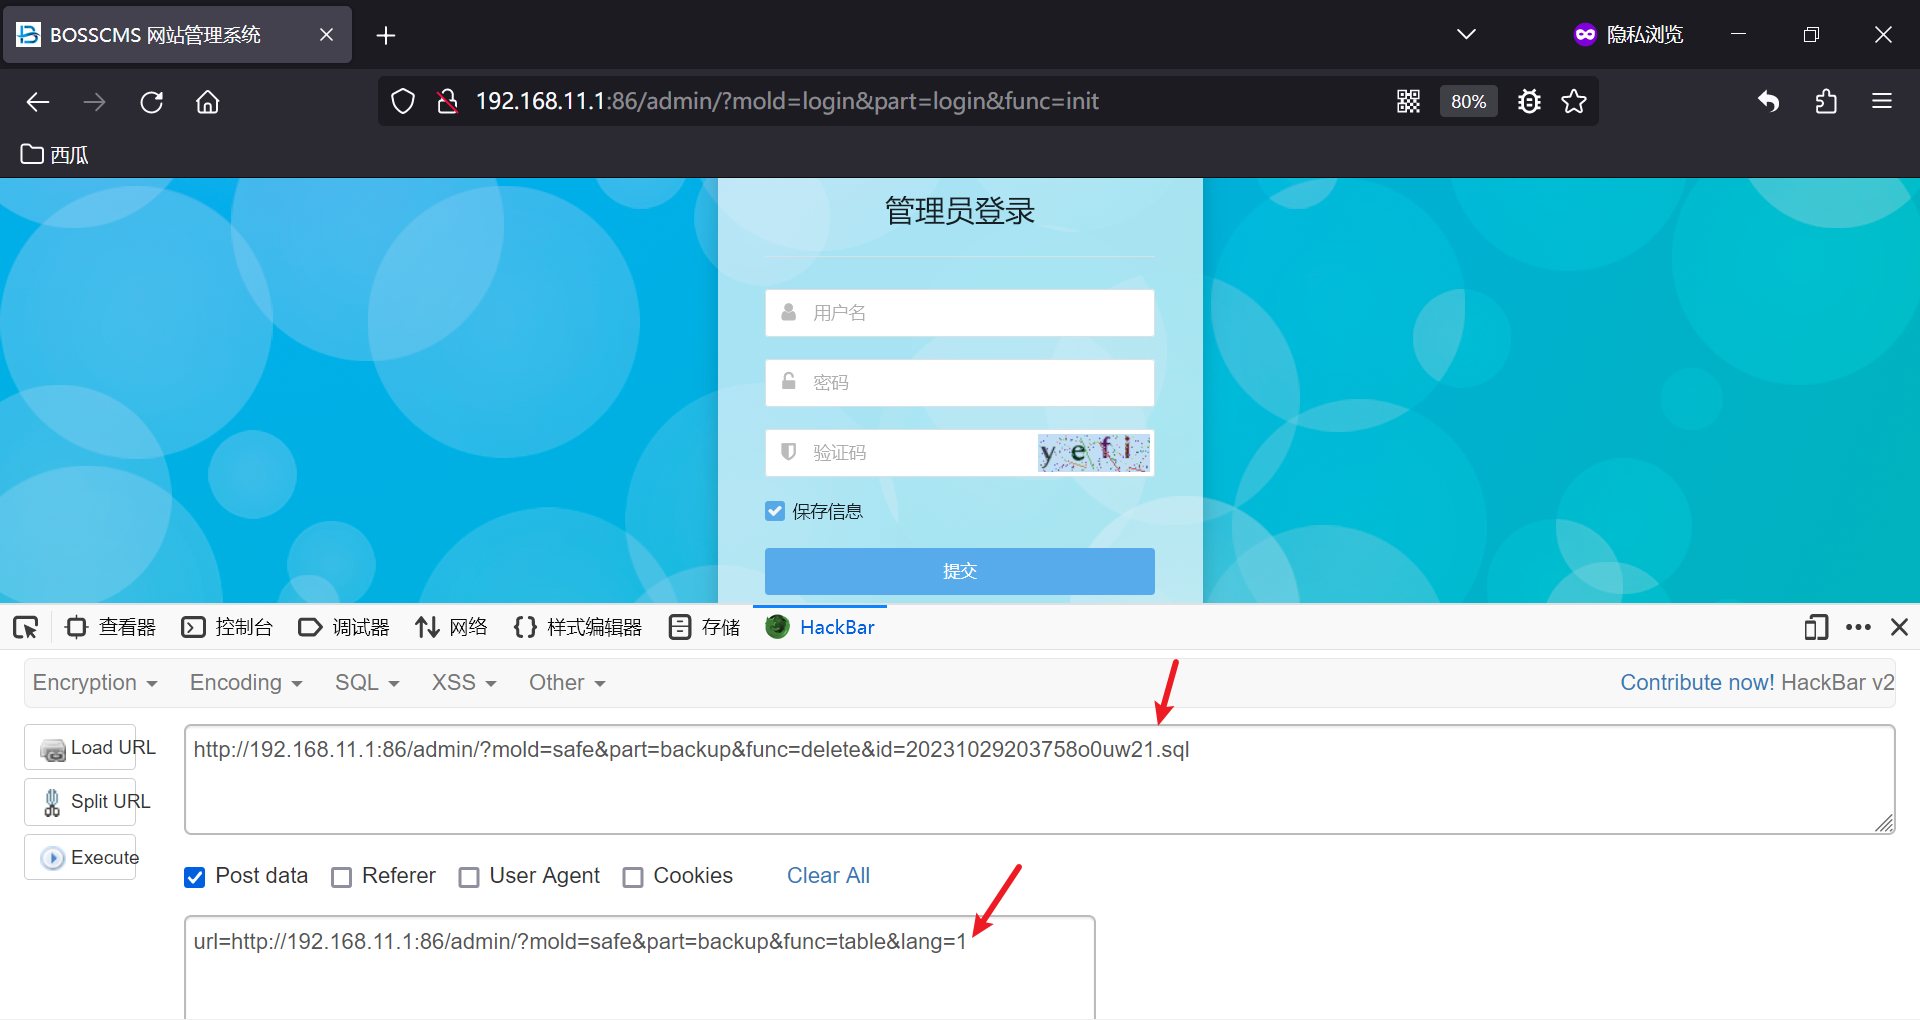
Task: Reset the 80% zoom level badge
Action: coord(1468,101)
